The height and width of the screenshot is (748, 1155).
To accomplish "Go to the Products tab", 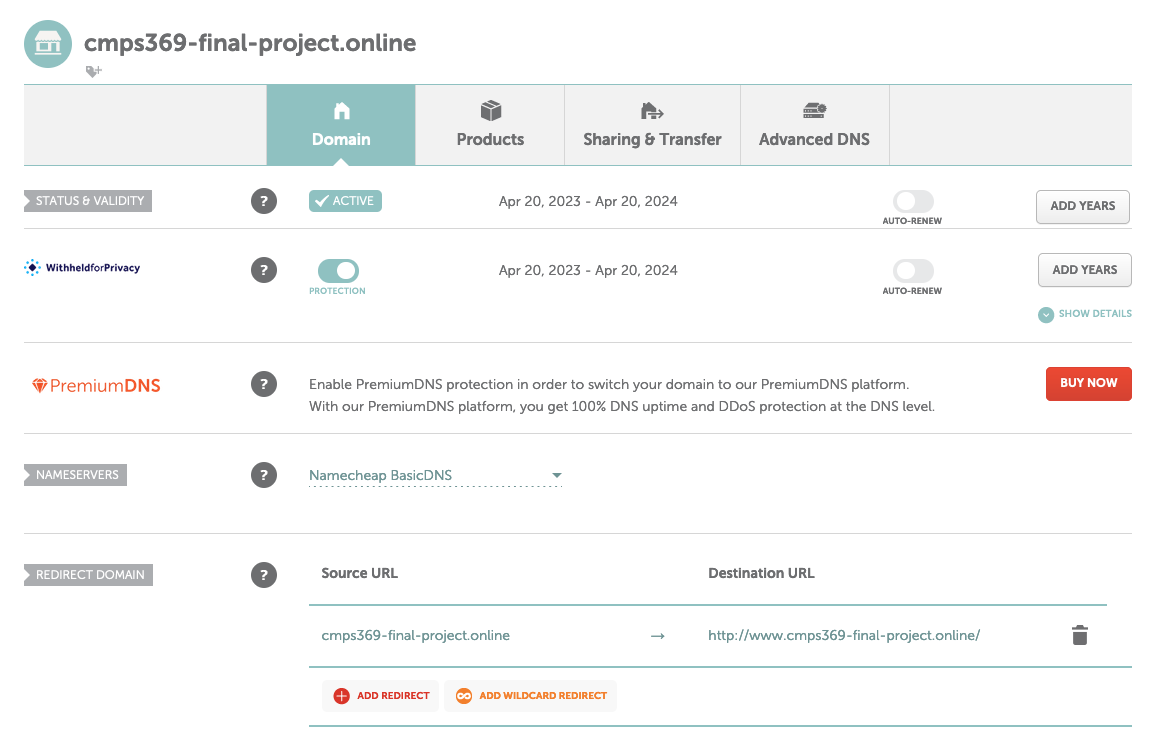I will coord(490,125).
